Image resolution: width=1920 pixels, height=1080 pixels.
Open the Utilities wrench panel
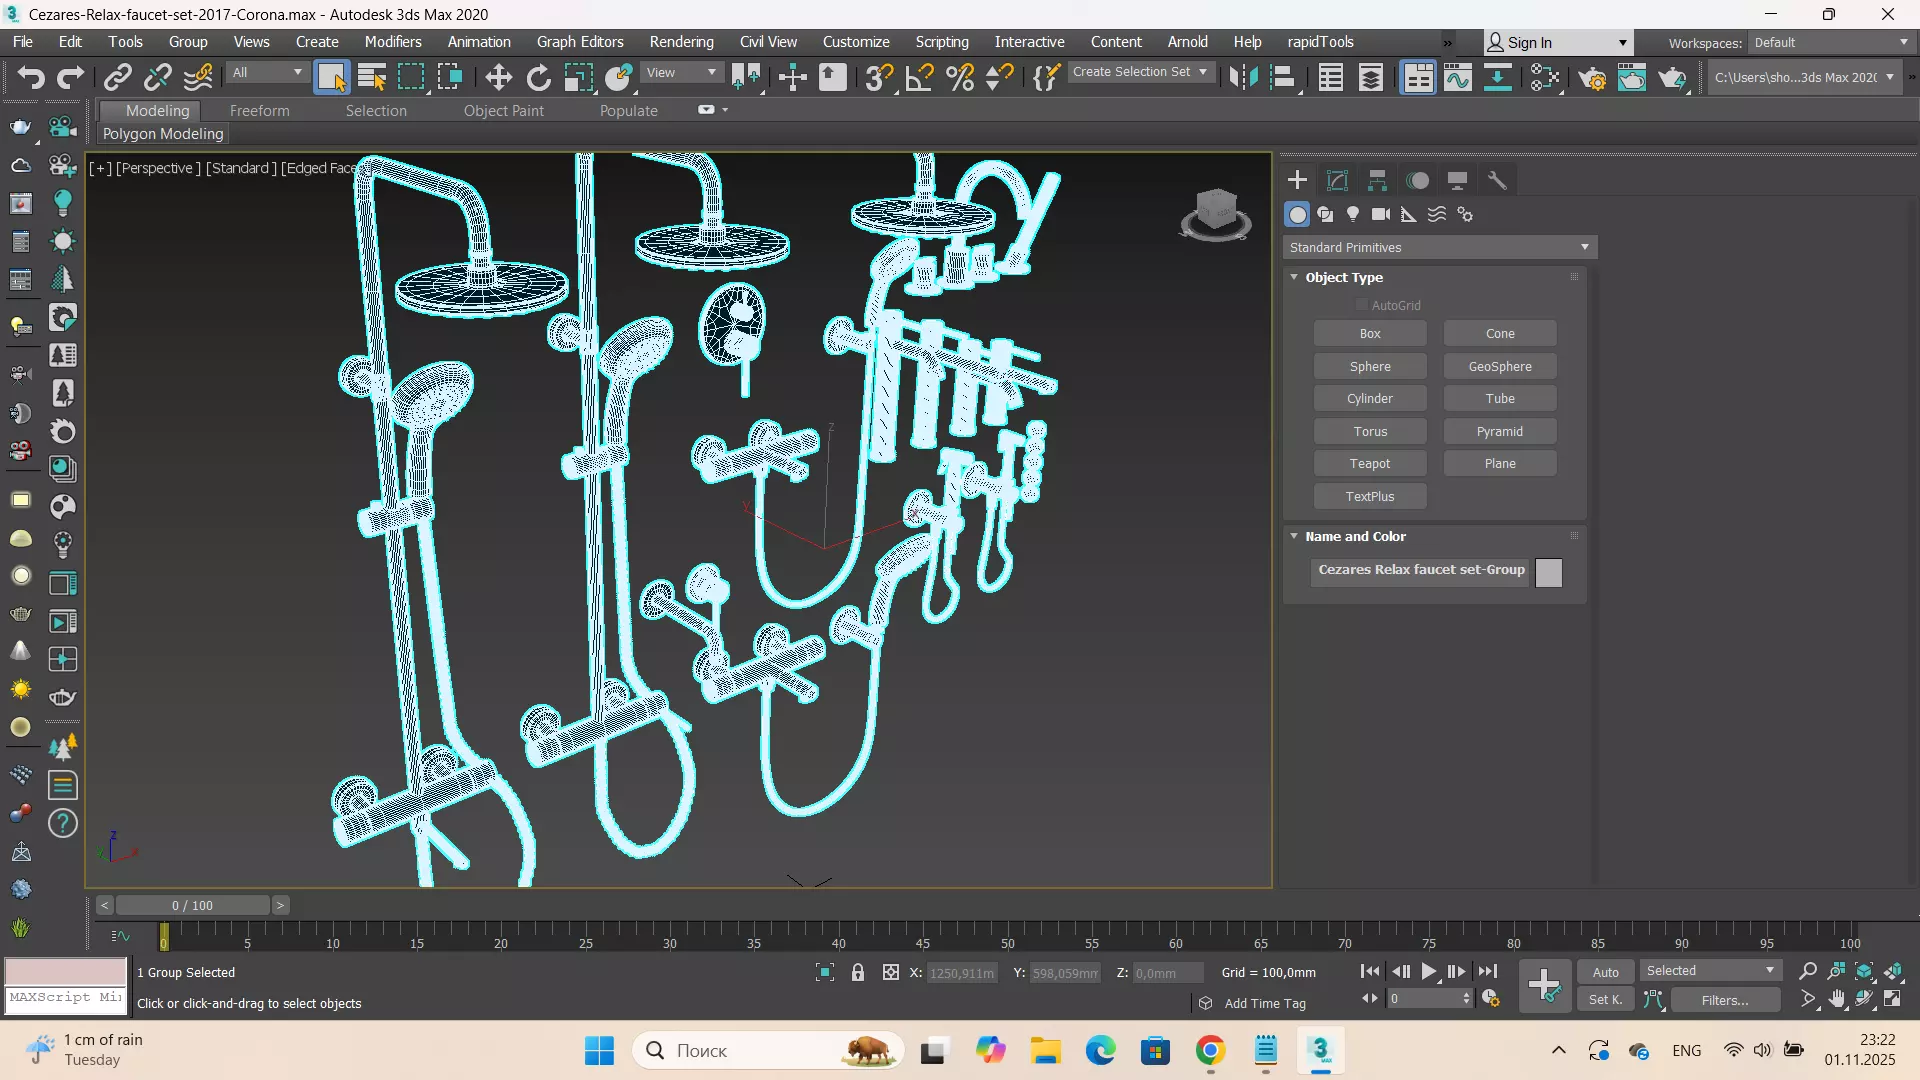[x=1497, y=180]
